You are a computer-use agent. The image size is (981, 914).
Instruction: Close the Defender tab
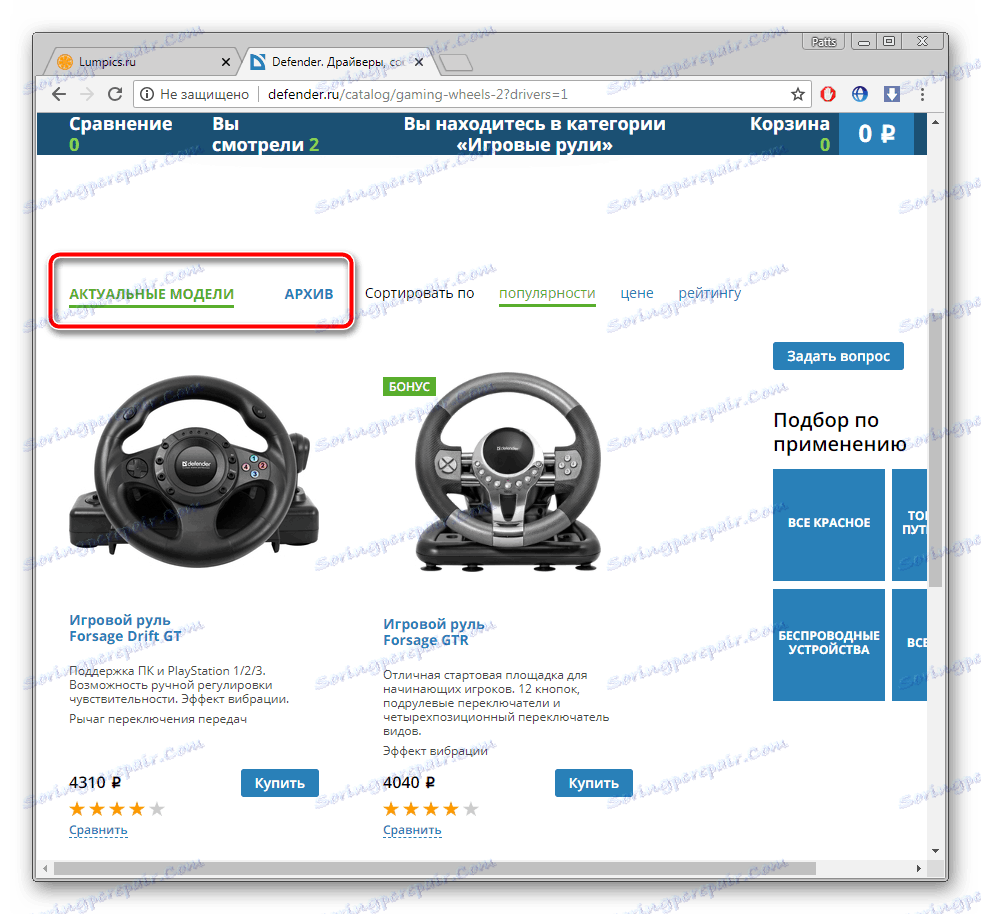pyautogui.click(x=419, y=62)
